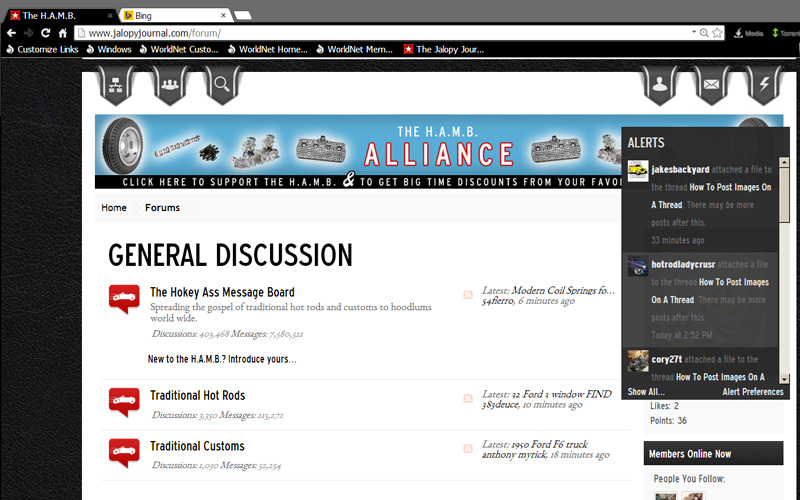Open latest post Modern Coil Springs fo...
800x500 pixels.
pyautogui.click(x=563, y=290)
